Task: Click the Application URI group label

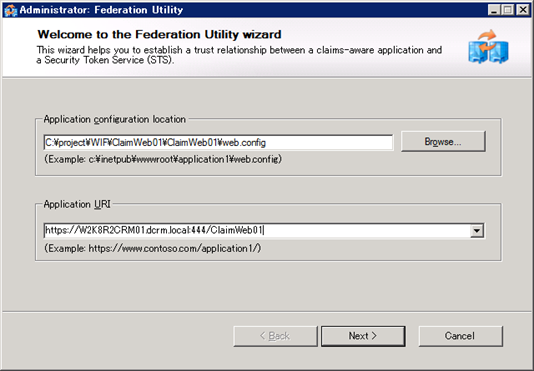Action: [x=77, y=204]
